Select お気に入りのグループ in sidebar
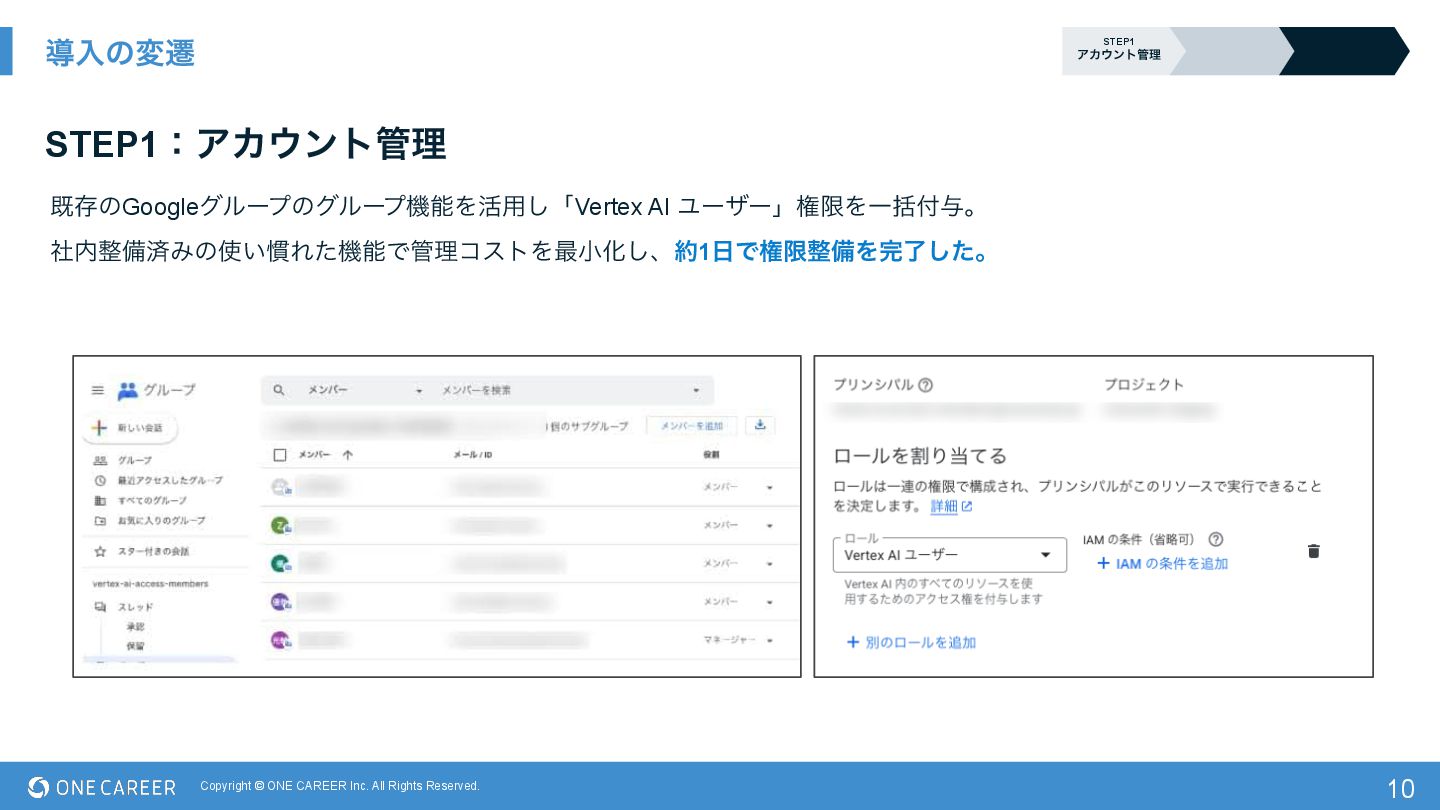 (161, 521)
